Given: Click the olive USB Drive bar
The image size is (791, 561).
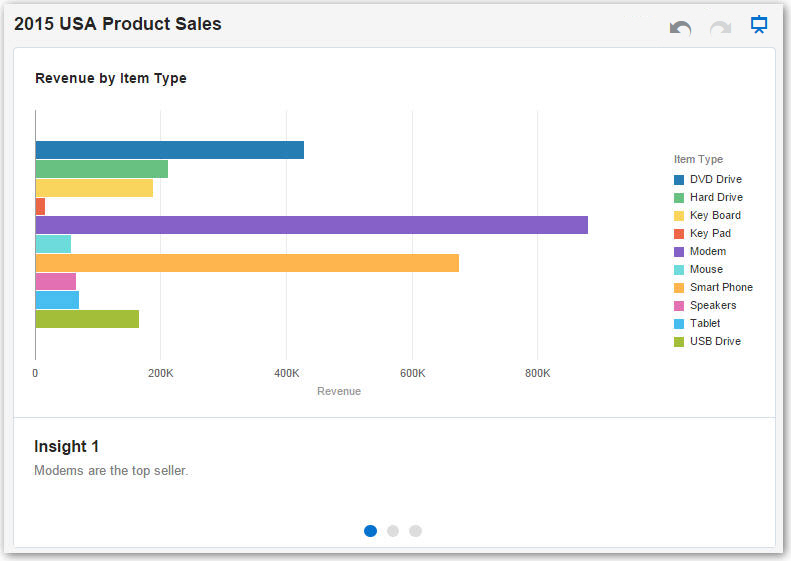Looking at the screenshot, I should (87, 319).
